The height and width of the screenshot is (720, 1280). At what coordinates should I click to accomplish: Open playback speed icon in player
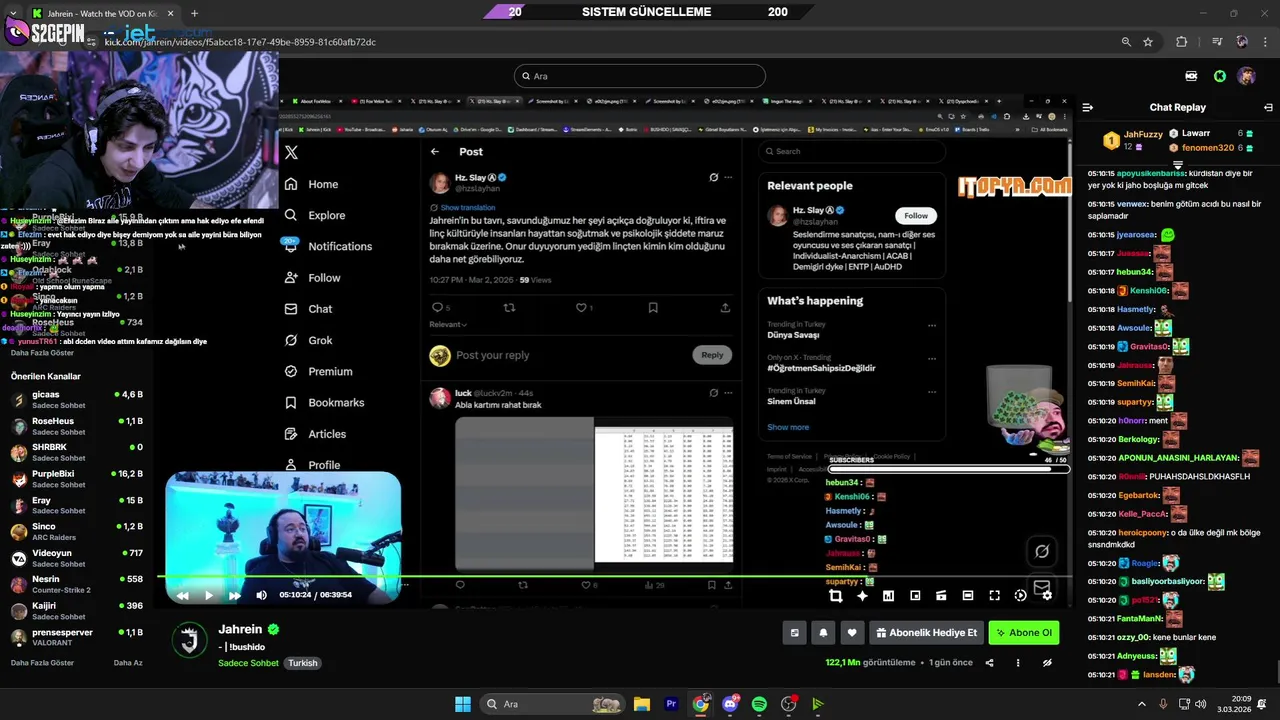[1020, 595]
